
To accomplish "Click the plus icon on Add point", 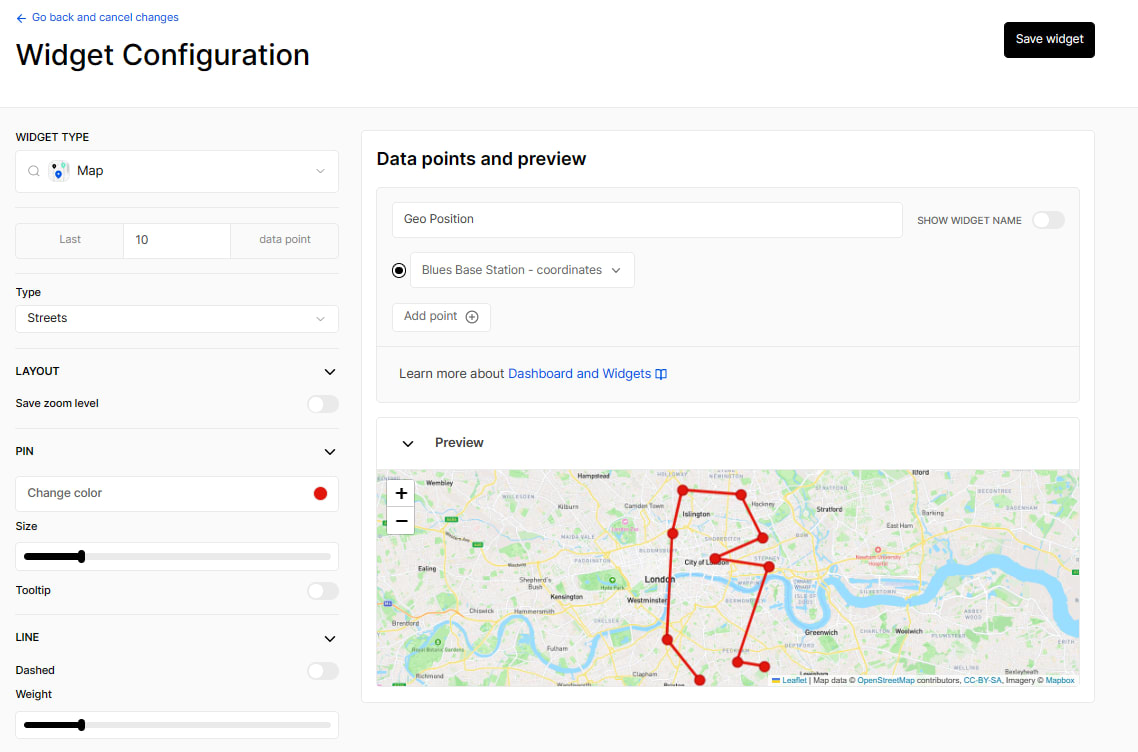I will [x=472, y=317].
